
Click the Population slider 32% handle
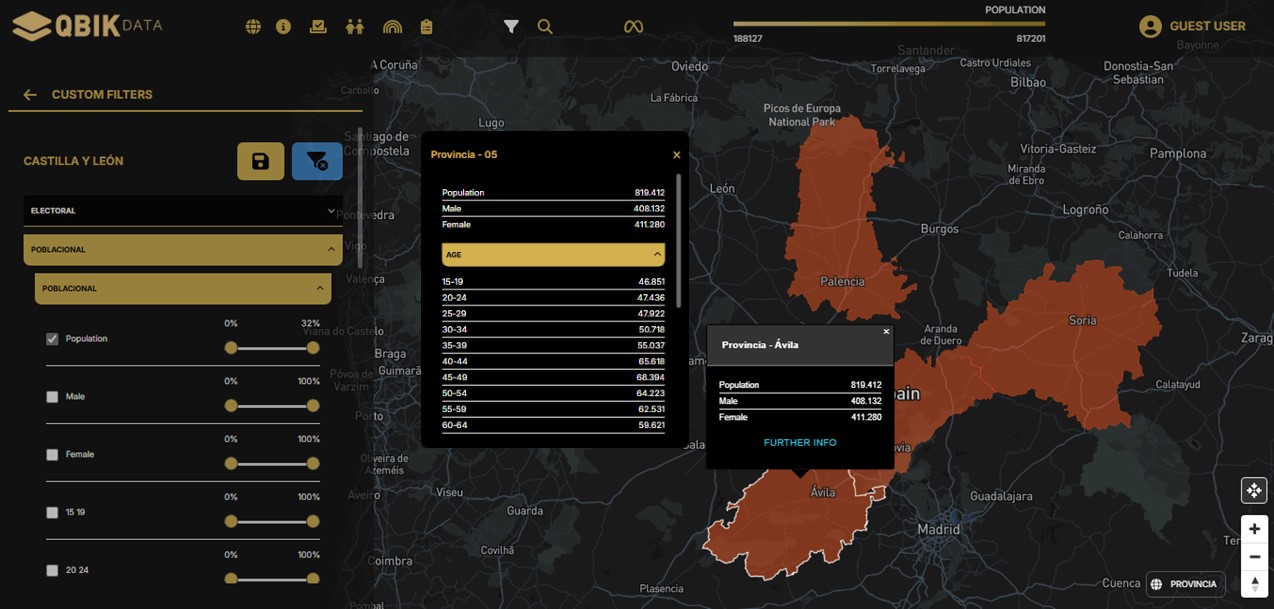click(313, 348)
